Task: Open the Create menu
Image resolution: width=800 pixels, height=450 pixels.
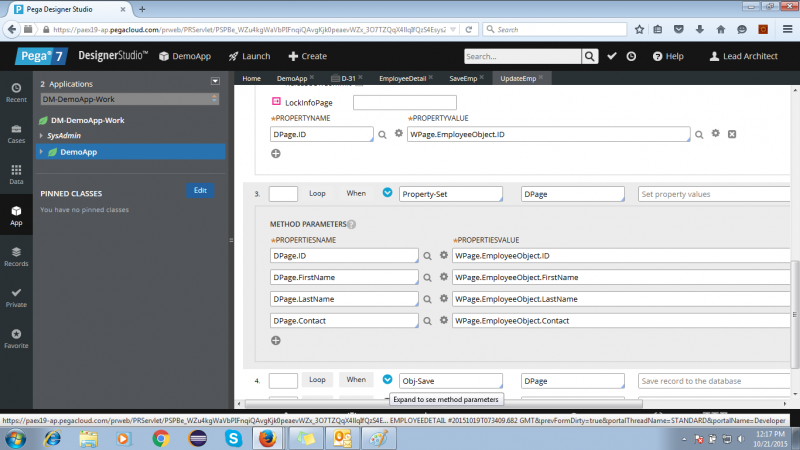Action: pos(308,56)
